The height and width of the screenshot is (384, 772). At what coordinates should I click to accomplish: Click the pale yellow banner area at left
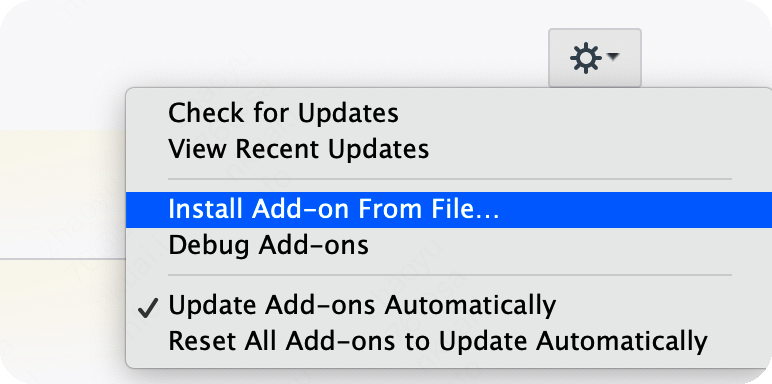[63, 194]
